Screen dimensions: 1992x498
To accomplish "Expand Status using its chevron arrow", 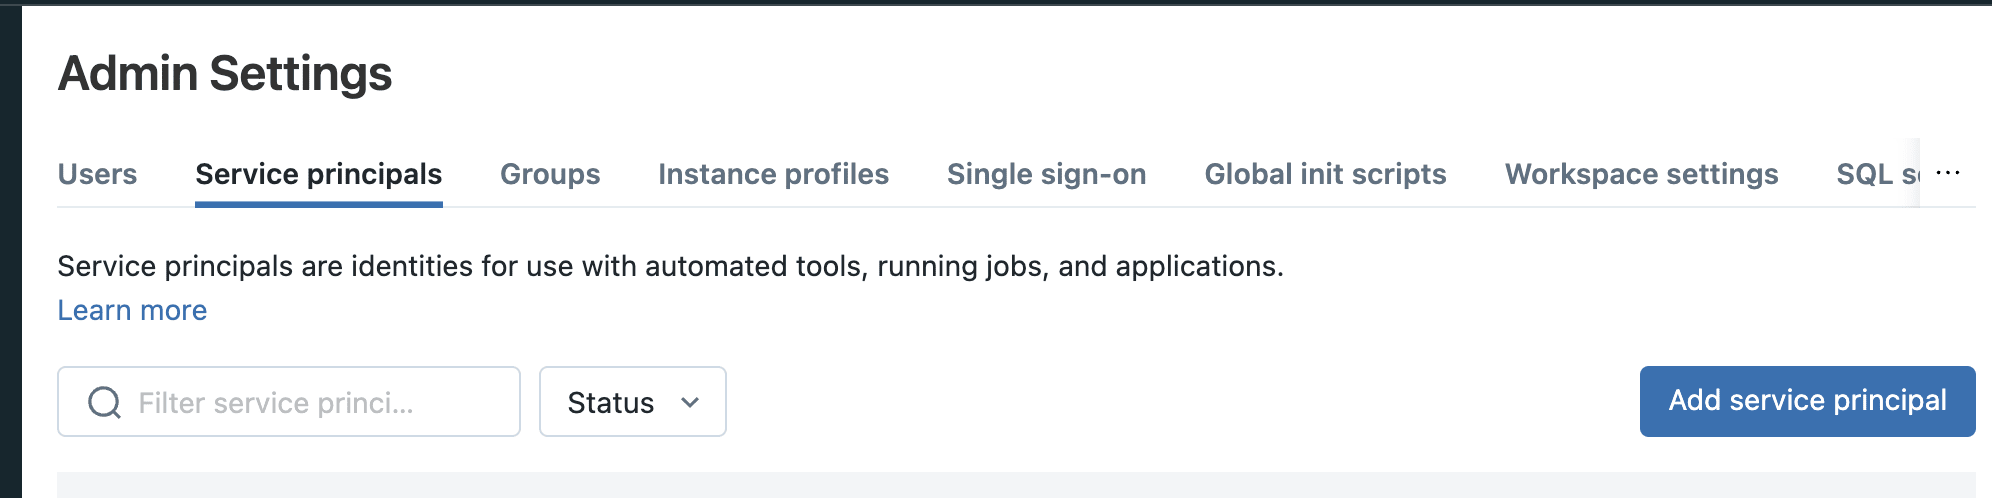I will 690,402.
